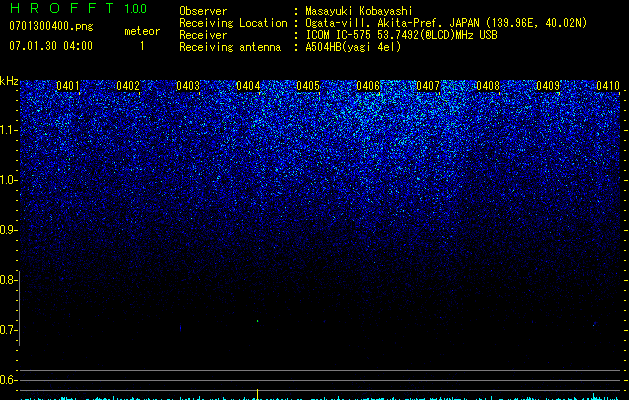Click the 0.8 kHz axis label
This screenshot has width=629, height=400.
[x=8, y=280]
